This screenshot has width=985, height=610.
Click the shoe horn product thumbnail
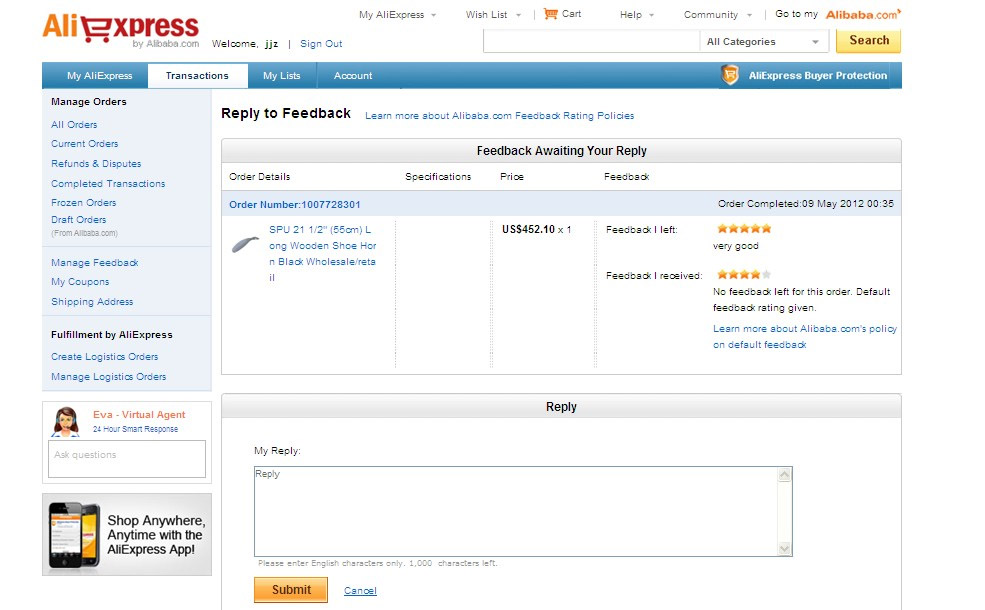[x=245, y=245]
